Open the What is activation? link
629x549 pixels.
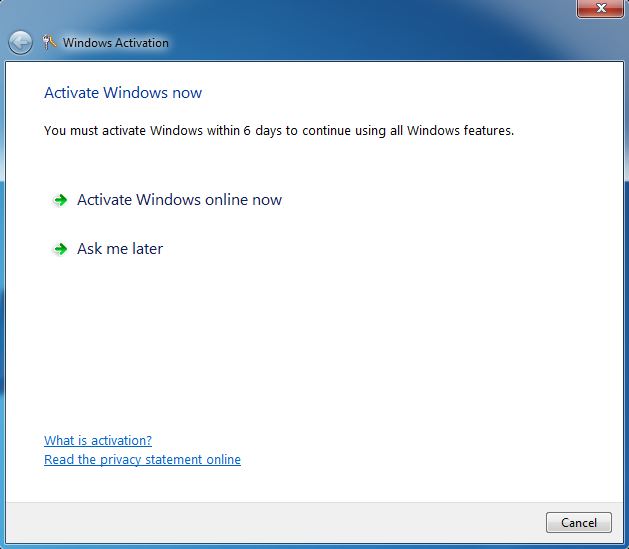[x=98, y=440]
